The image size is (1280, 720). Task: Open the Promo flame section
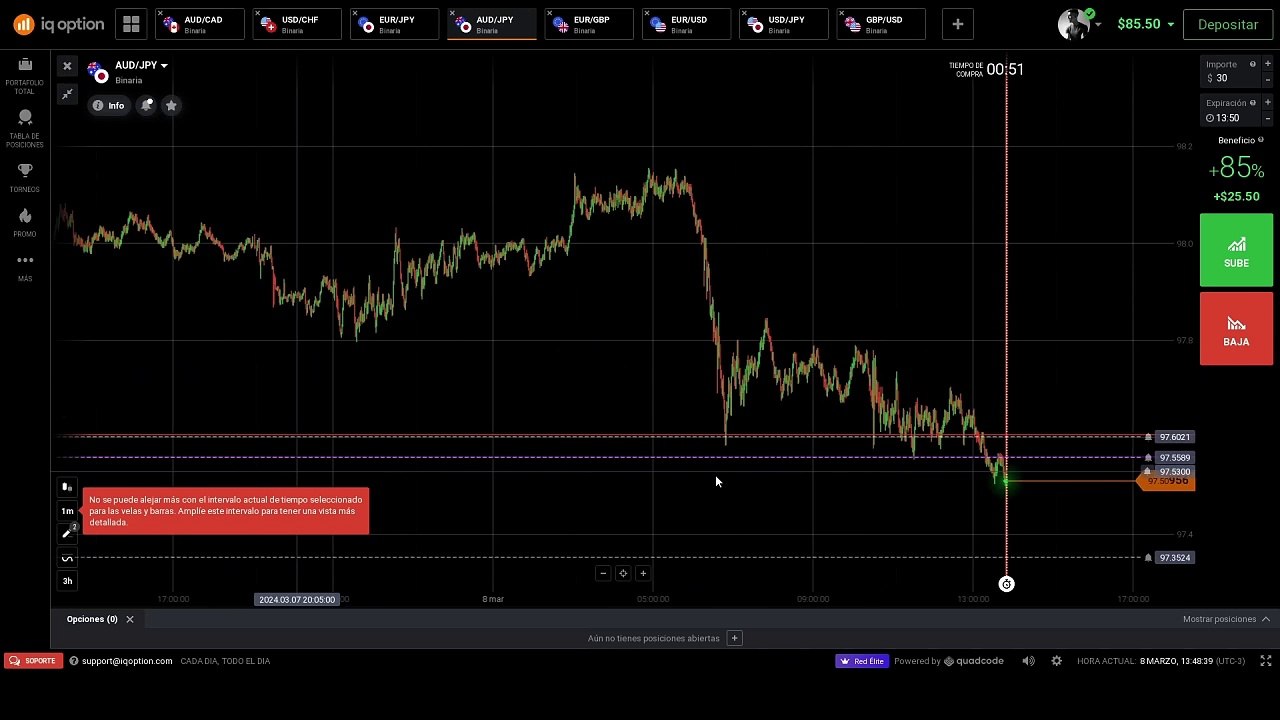pos(25,222)
